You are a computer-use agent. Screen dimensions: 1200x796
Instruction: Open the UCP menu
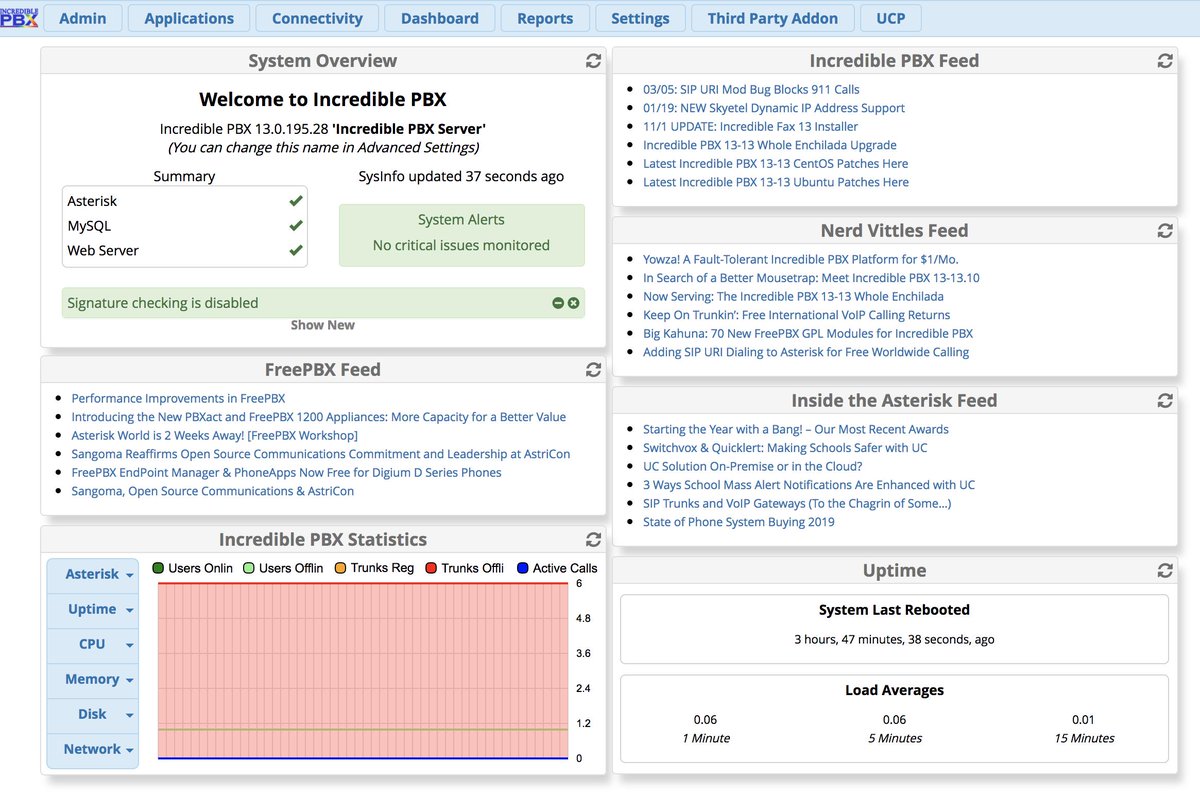(890, 18)
